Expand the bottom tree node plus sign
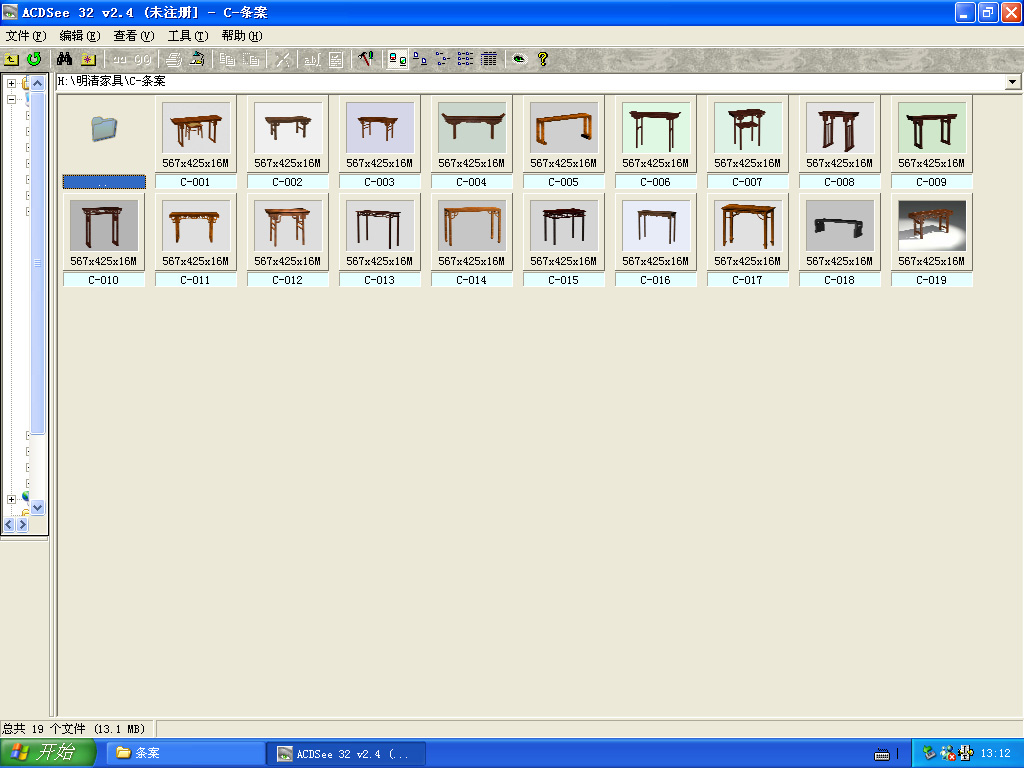 click(x=11, y=499)
